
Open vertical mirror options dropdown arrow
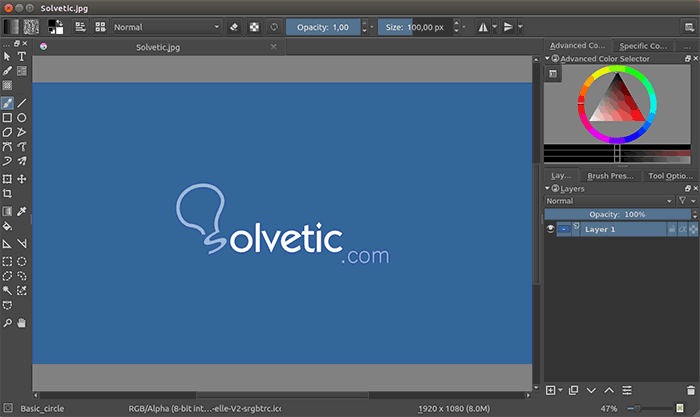tap(520, 27)
